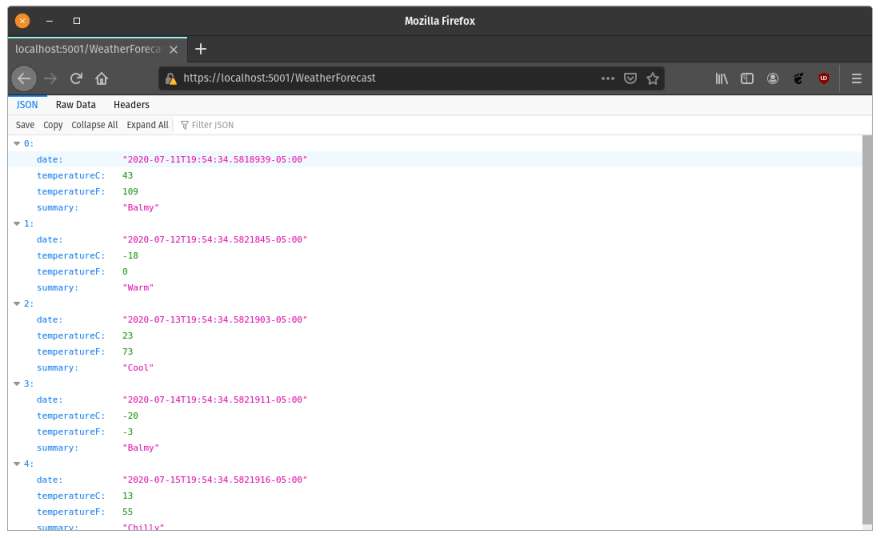Click temperatureC value 43
880x538 pixels.
tap(128, 176)
